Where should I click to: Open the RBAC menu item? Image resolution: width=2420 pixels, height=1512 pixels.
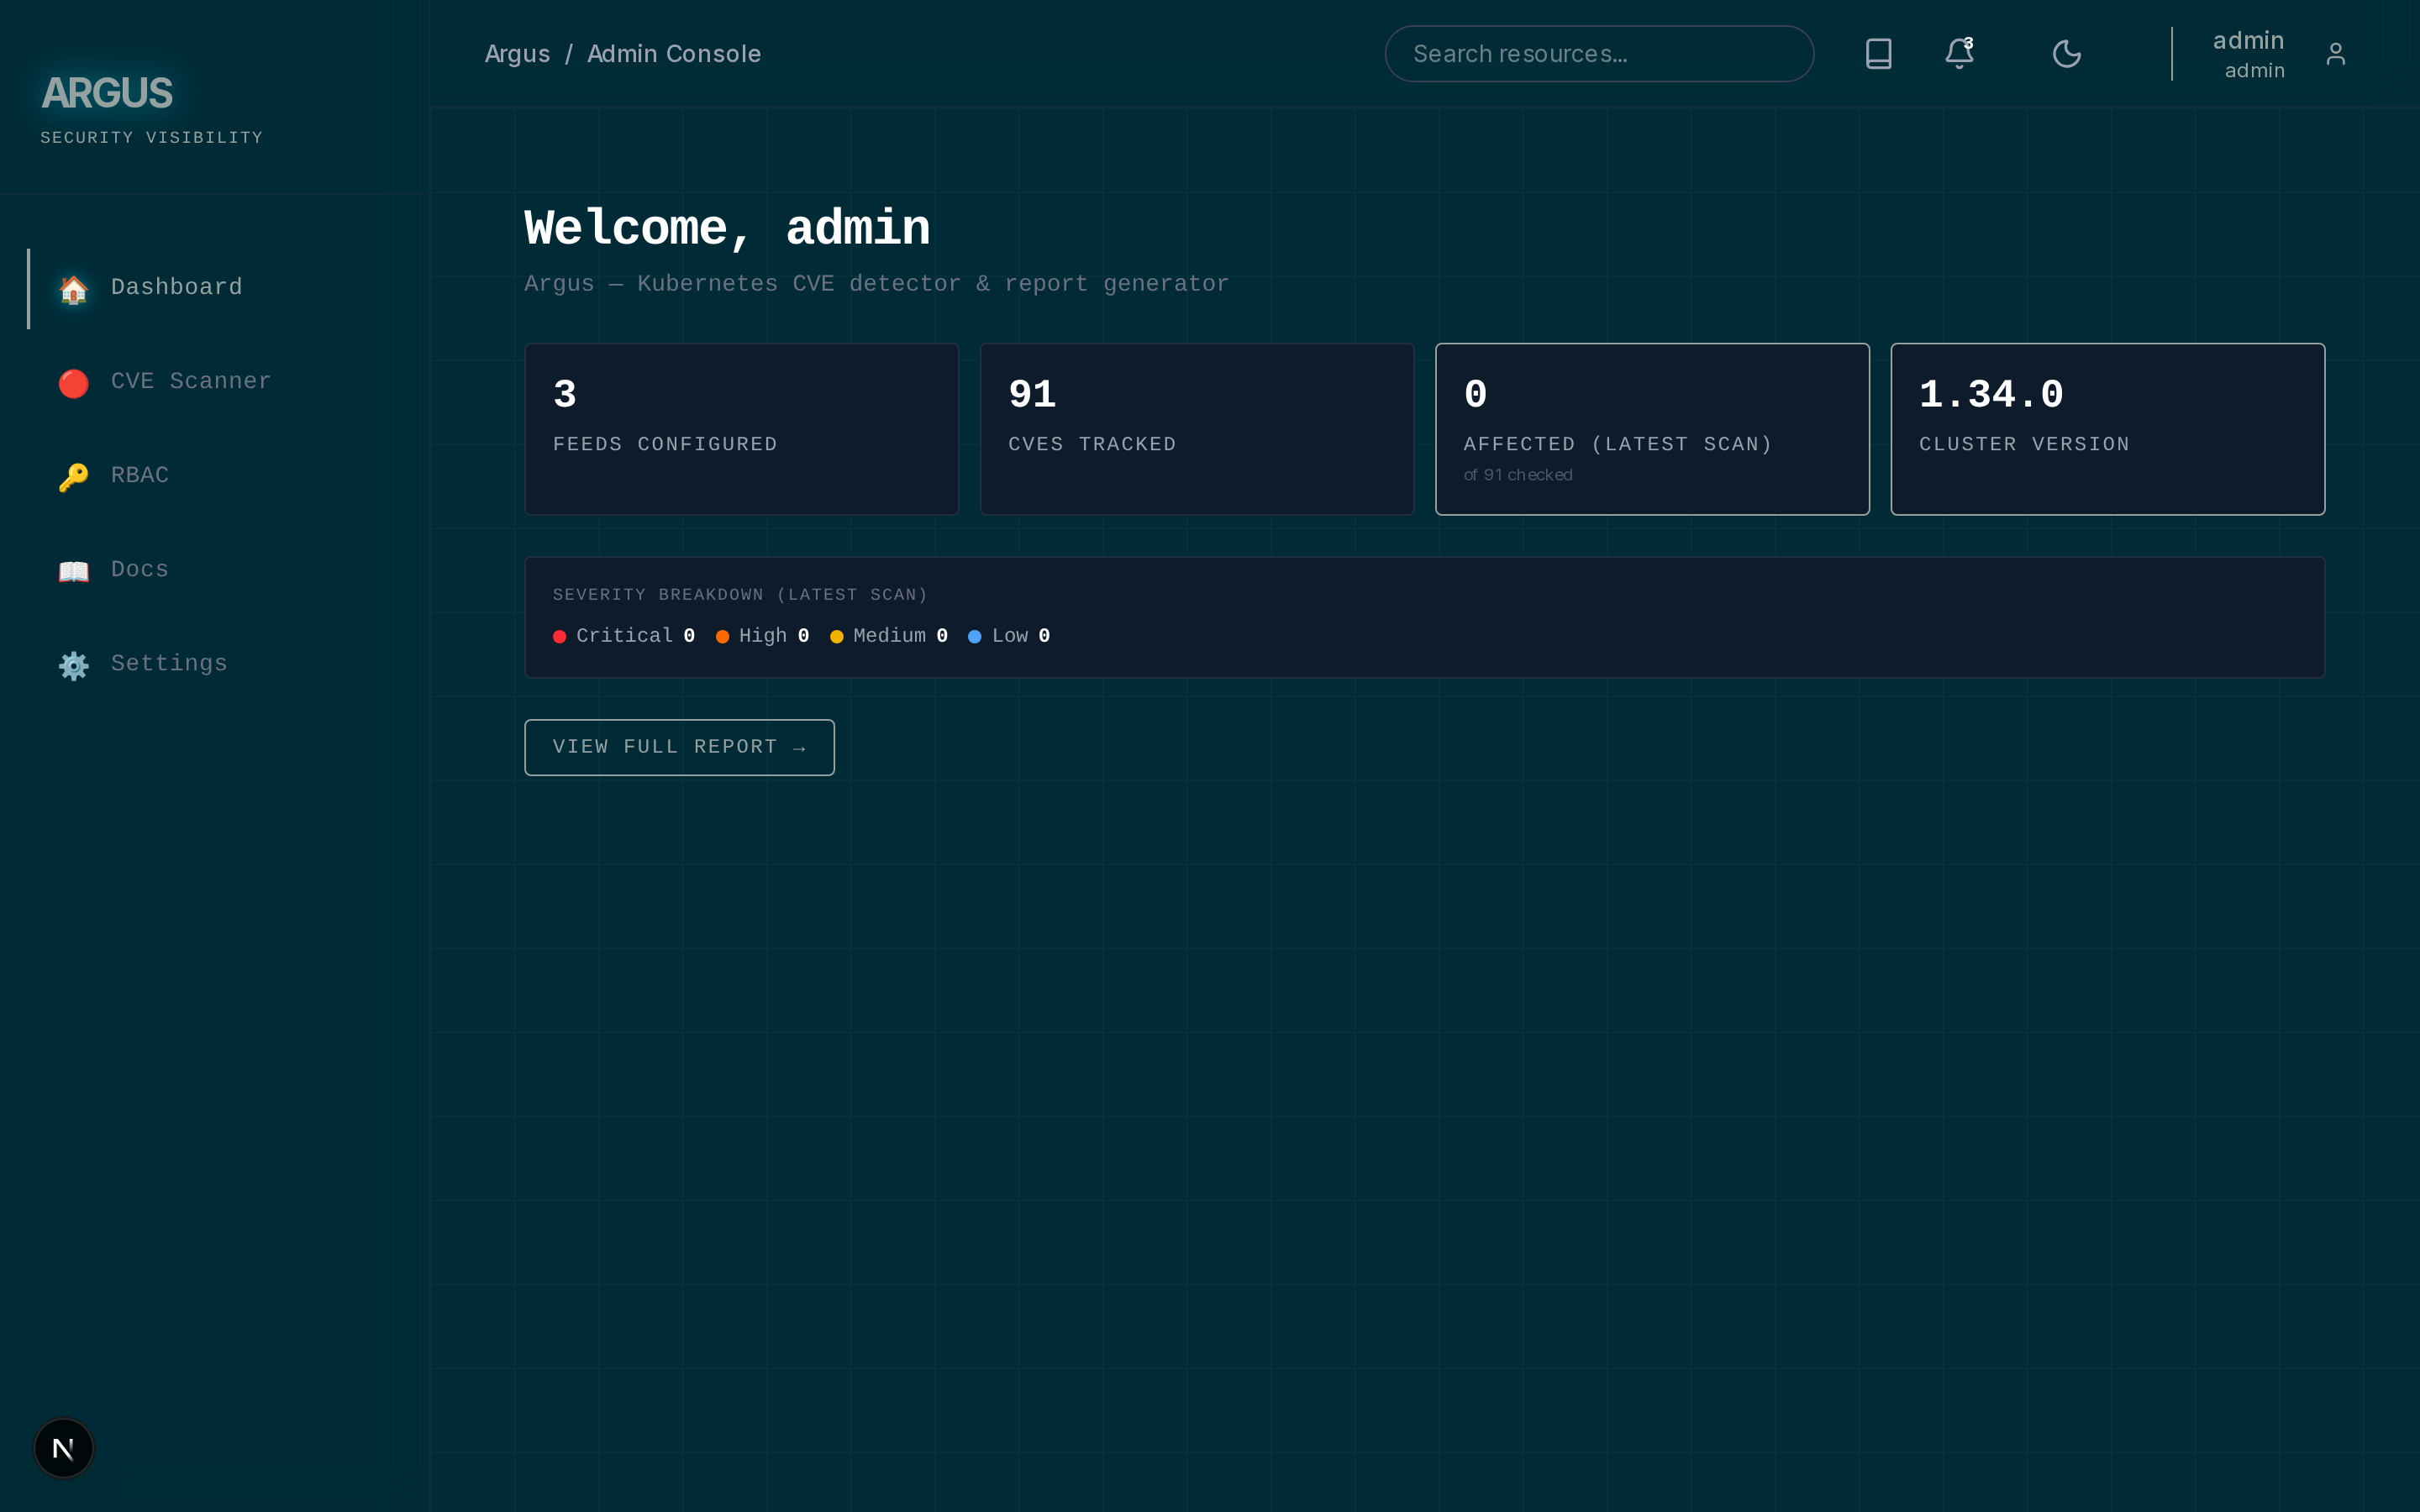coord(140,475)
